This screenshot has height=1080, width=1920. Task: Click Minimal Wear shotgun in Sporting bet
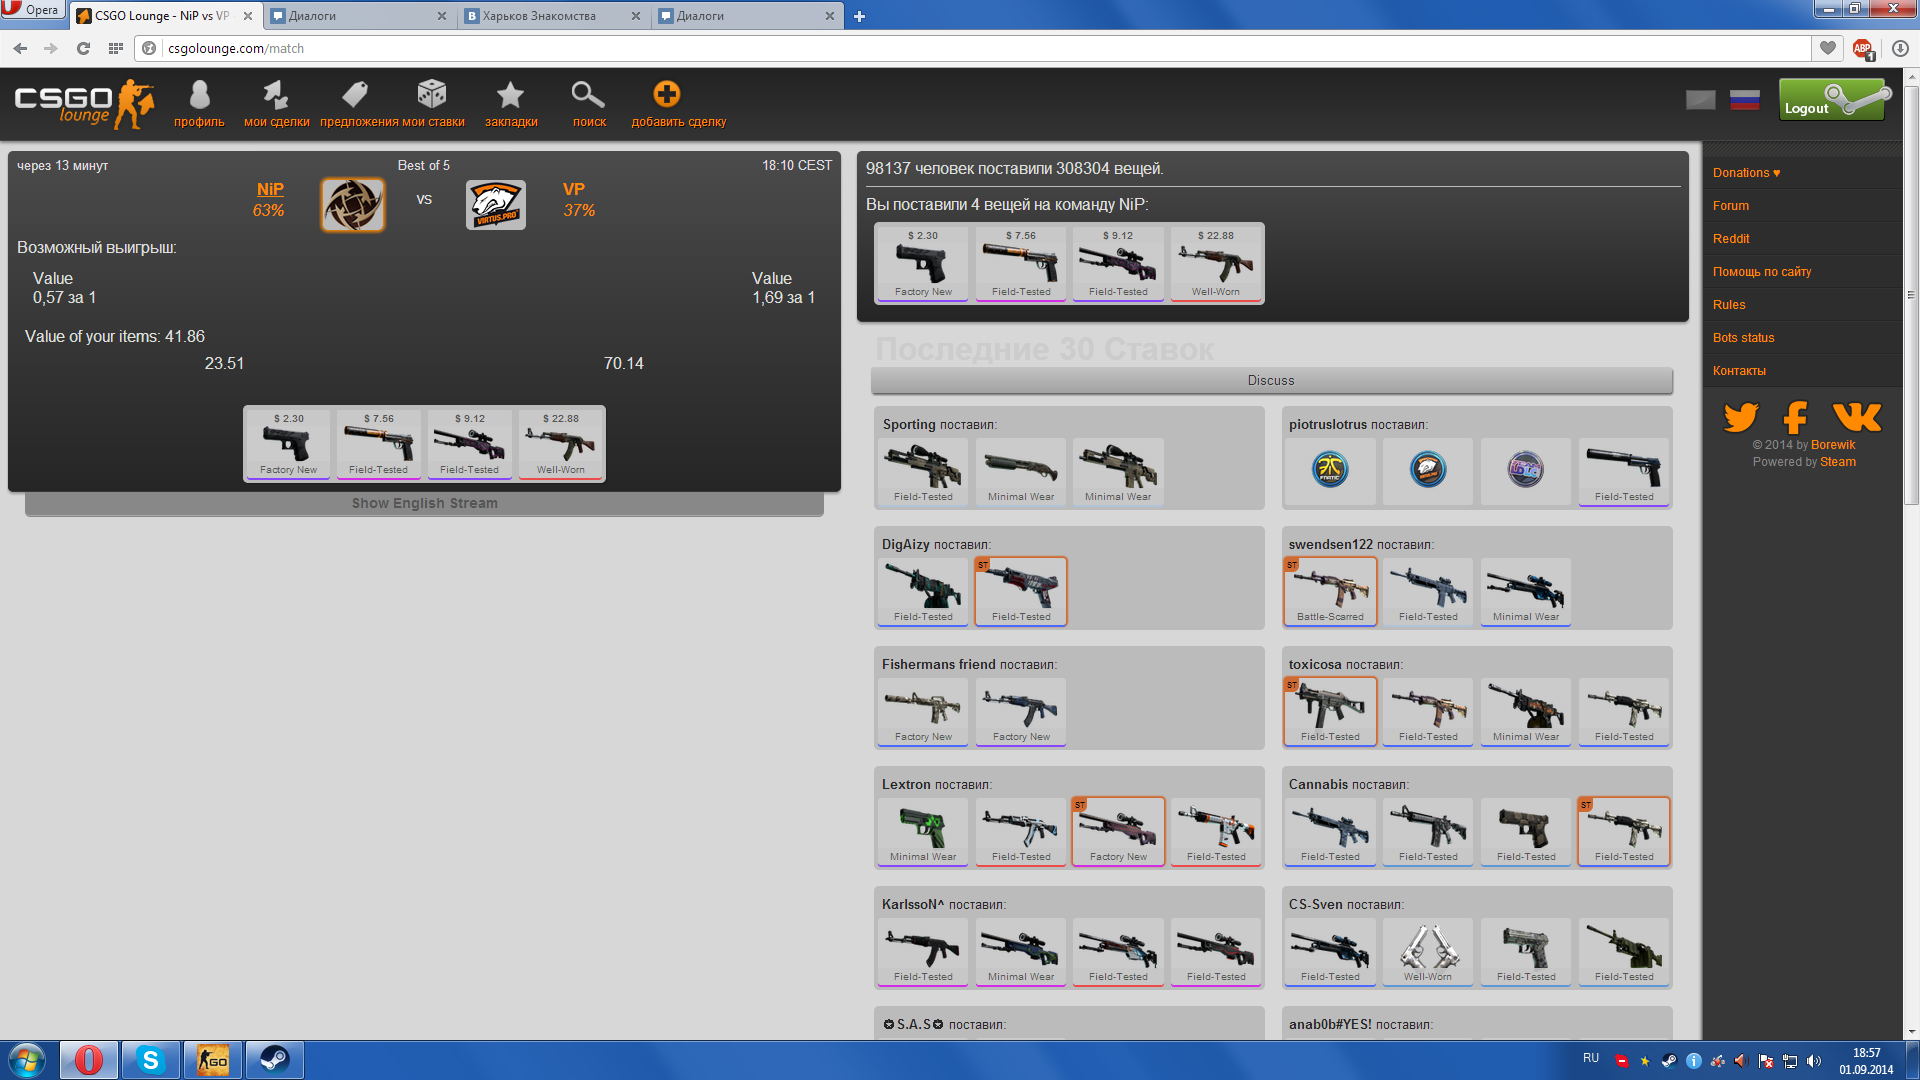1021,471
